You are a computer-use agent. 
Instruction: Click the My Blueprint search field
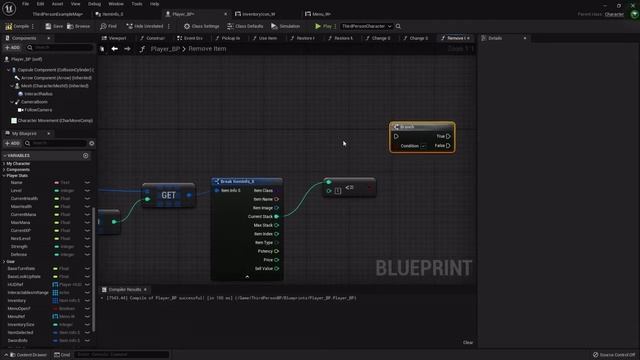pos(55,143)
